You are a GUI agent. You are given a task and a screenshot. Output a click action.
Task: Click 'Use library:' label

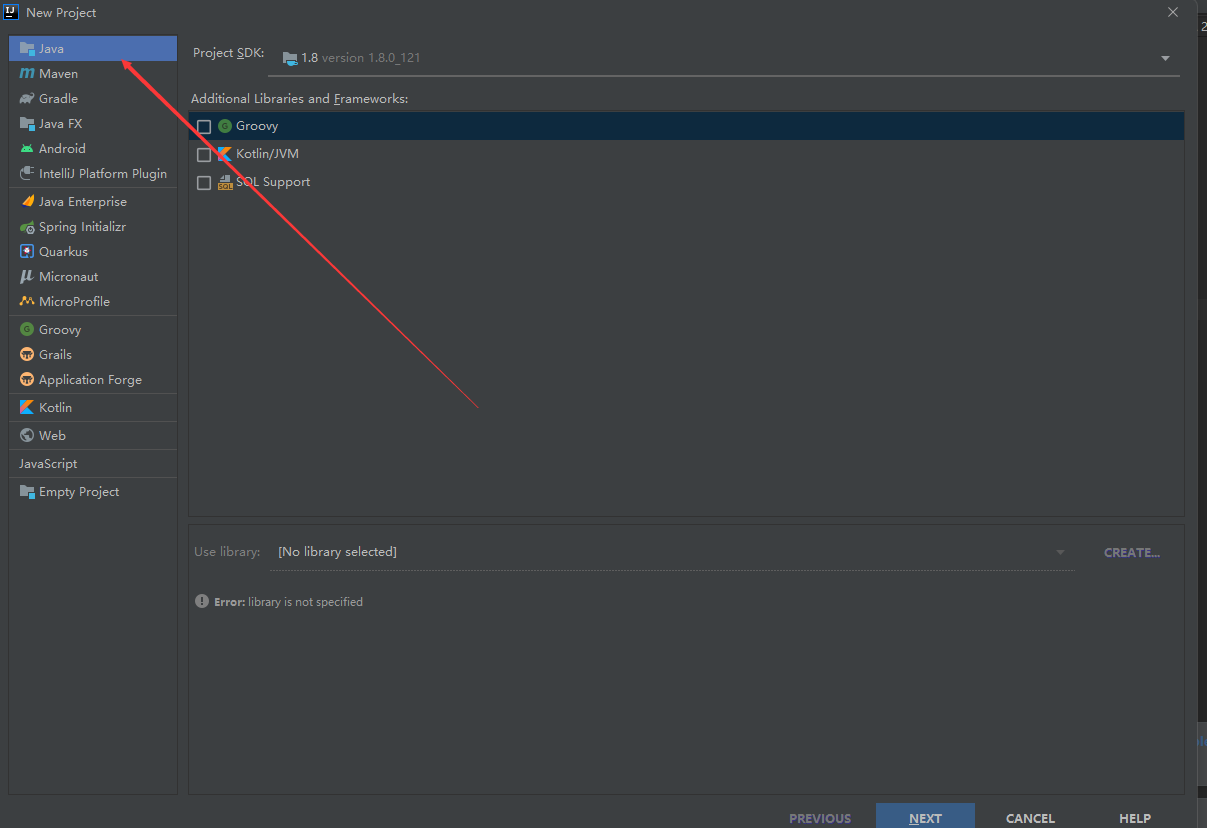[227, 552]
